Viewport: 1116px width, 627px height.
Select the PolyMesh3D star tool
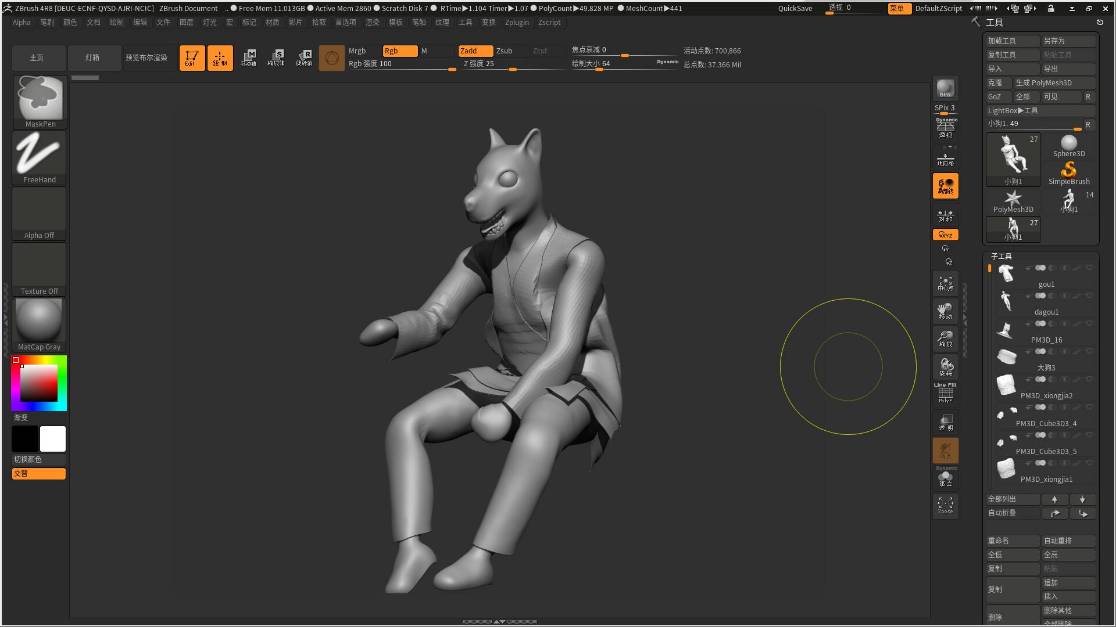tap(1013, 201)
